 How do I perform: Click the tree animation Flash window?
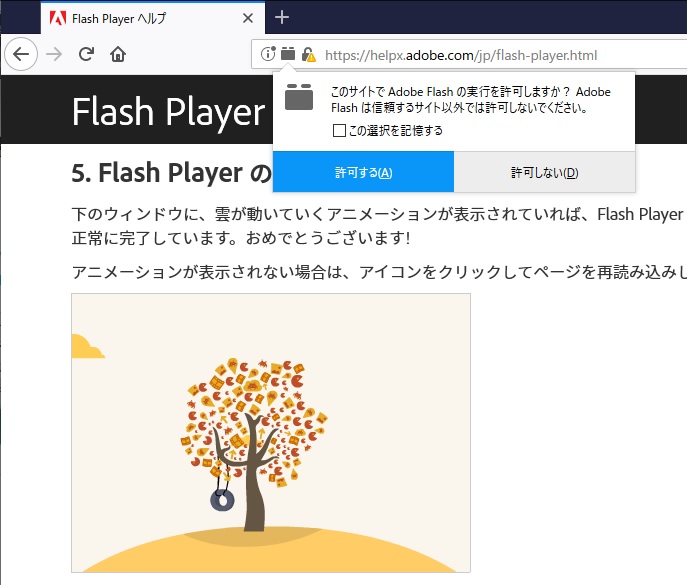270,432
